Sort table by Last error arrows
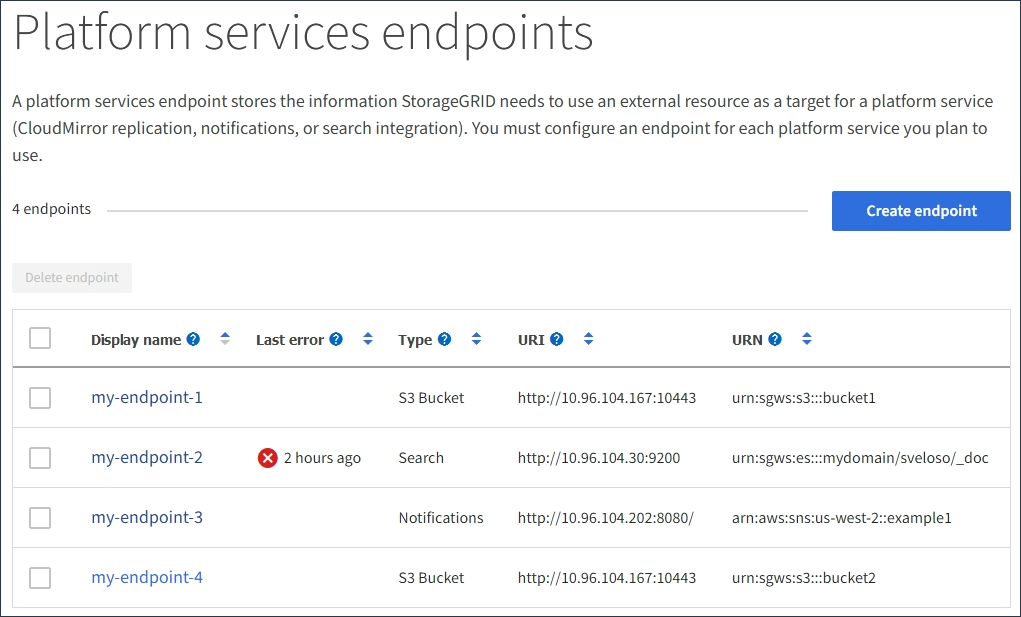This screenshot has width=1021, height=617. 368,339
